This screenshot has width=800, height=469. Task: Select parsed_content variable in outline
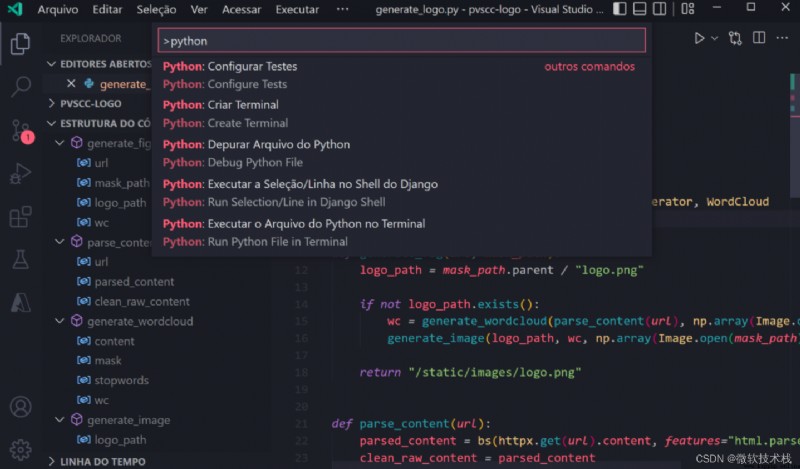click(134, 281)
